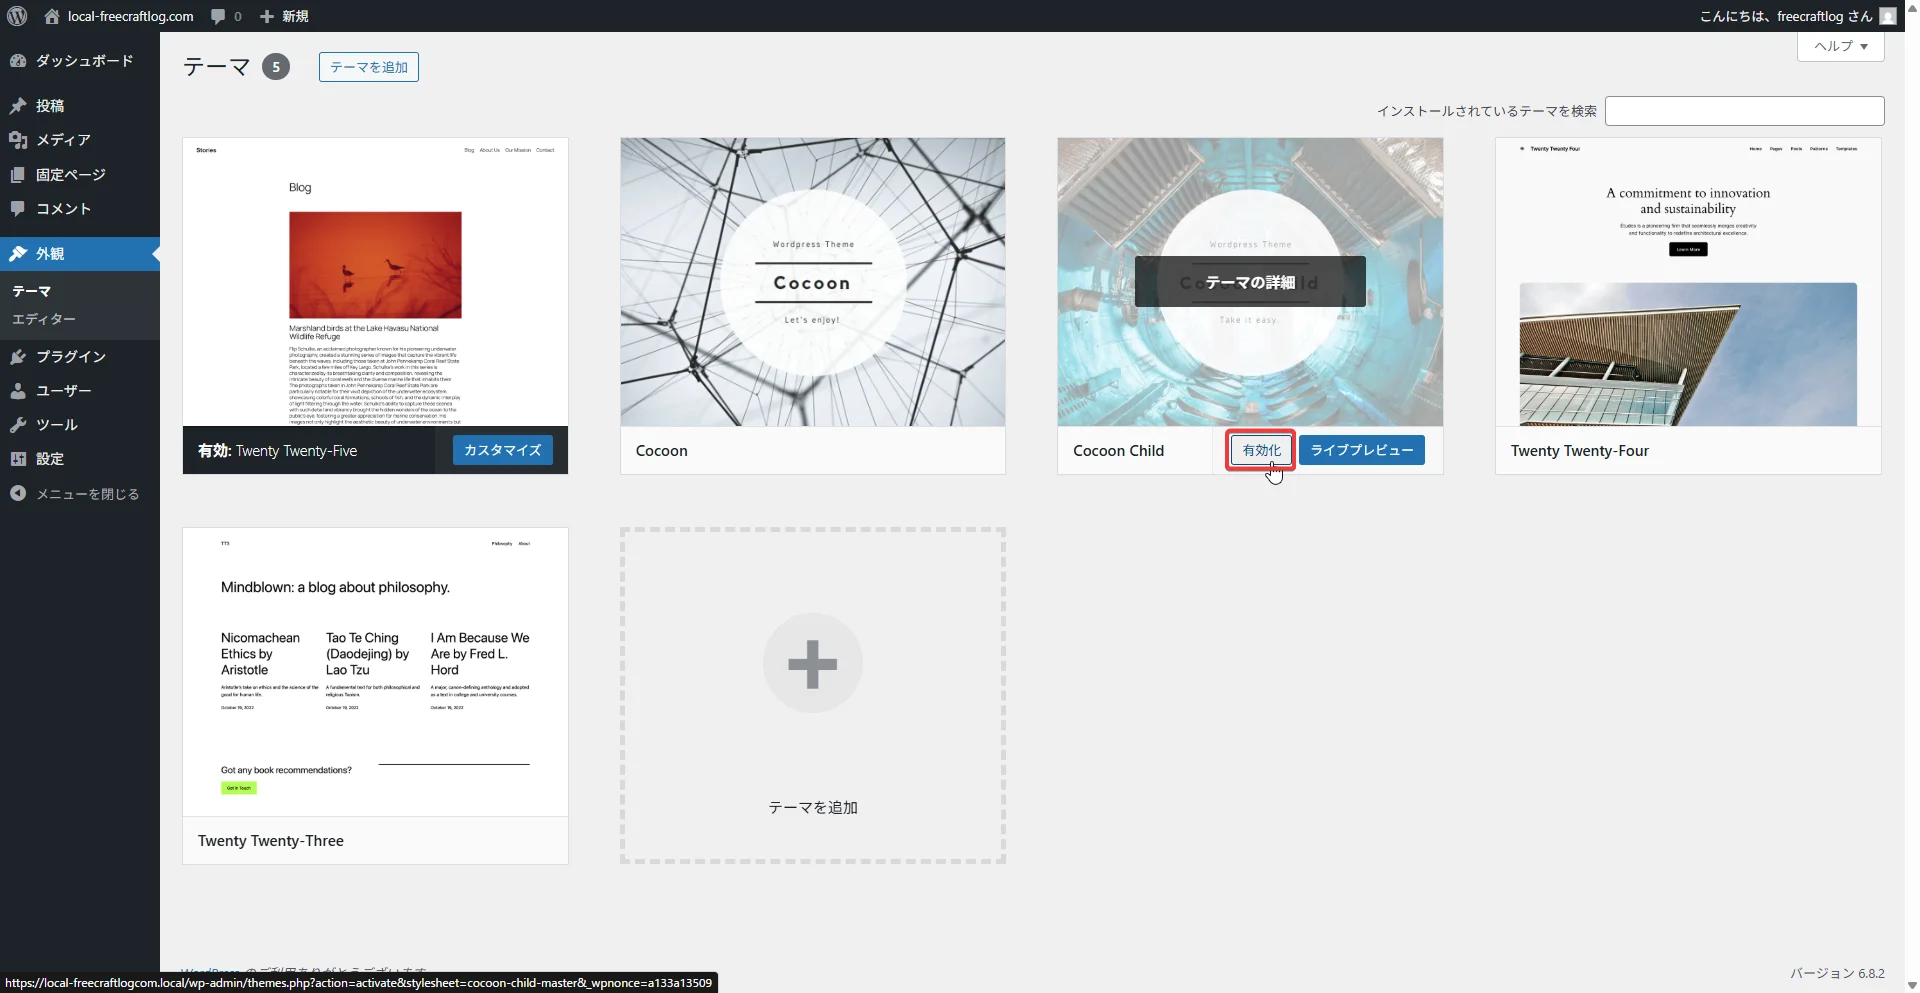Click the plus New (新規) icon in the admin bar
This screenshot has width=1920, height=993.
pos(267,16)
